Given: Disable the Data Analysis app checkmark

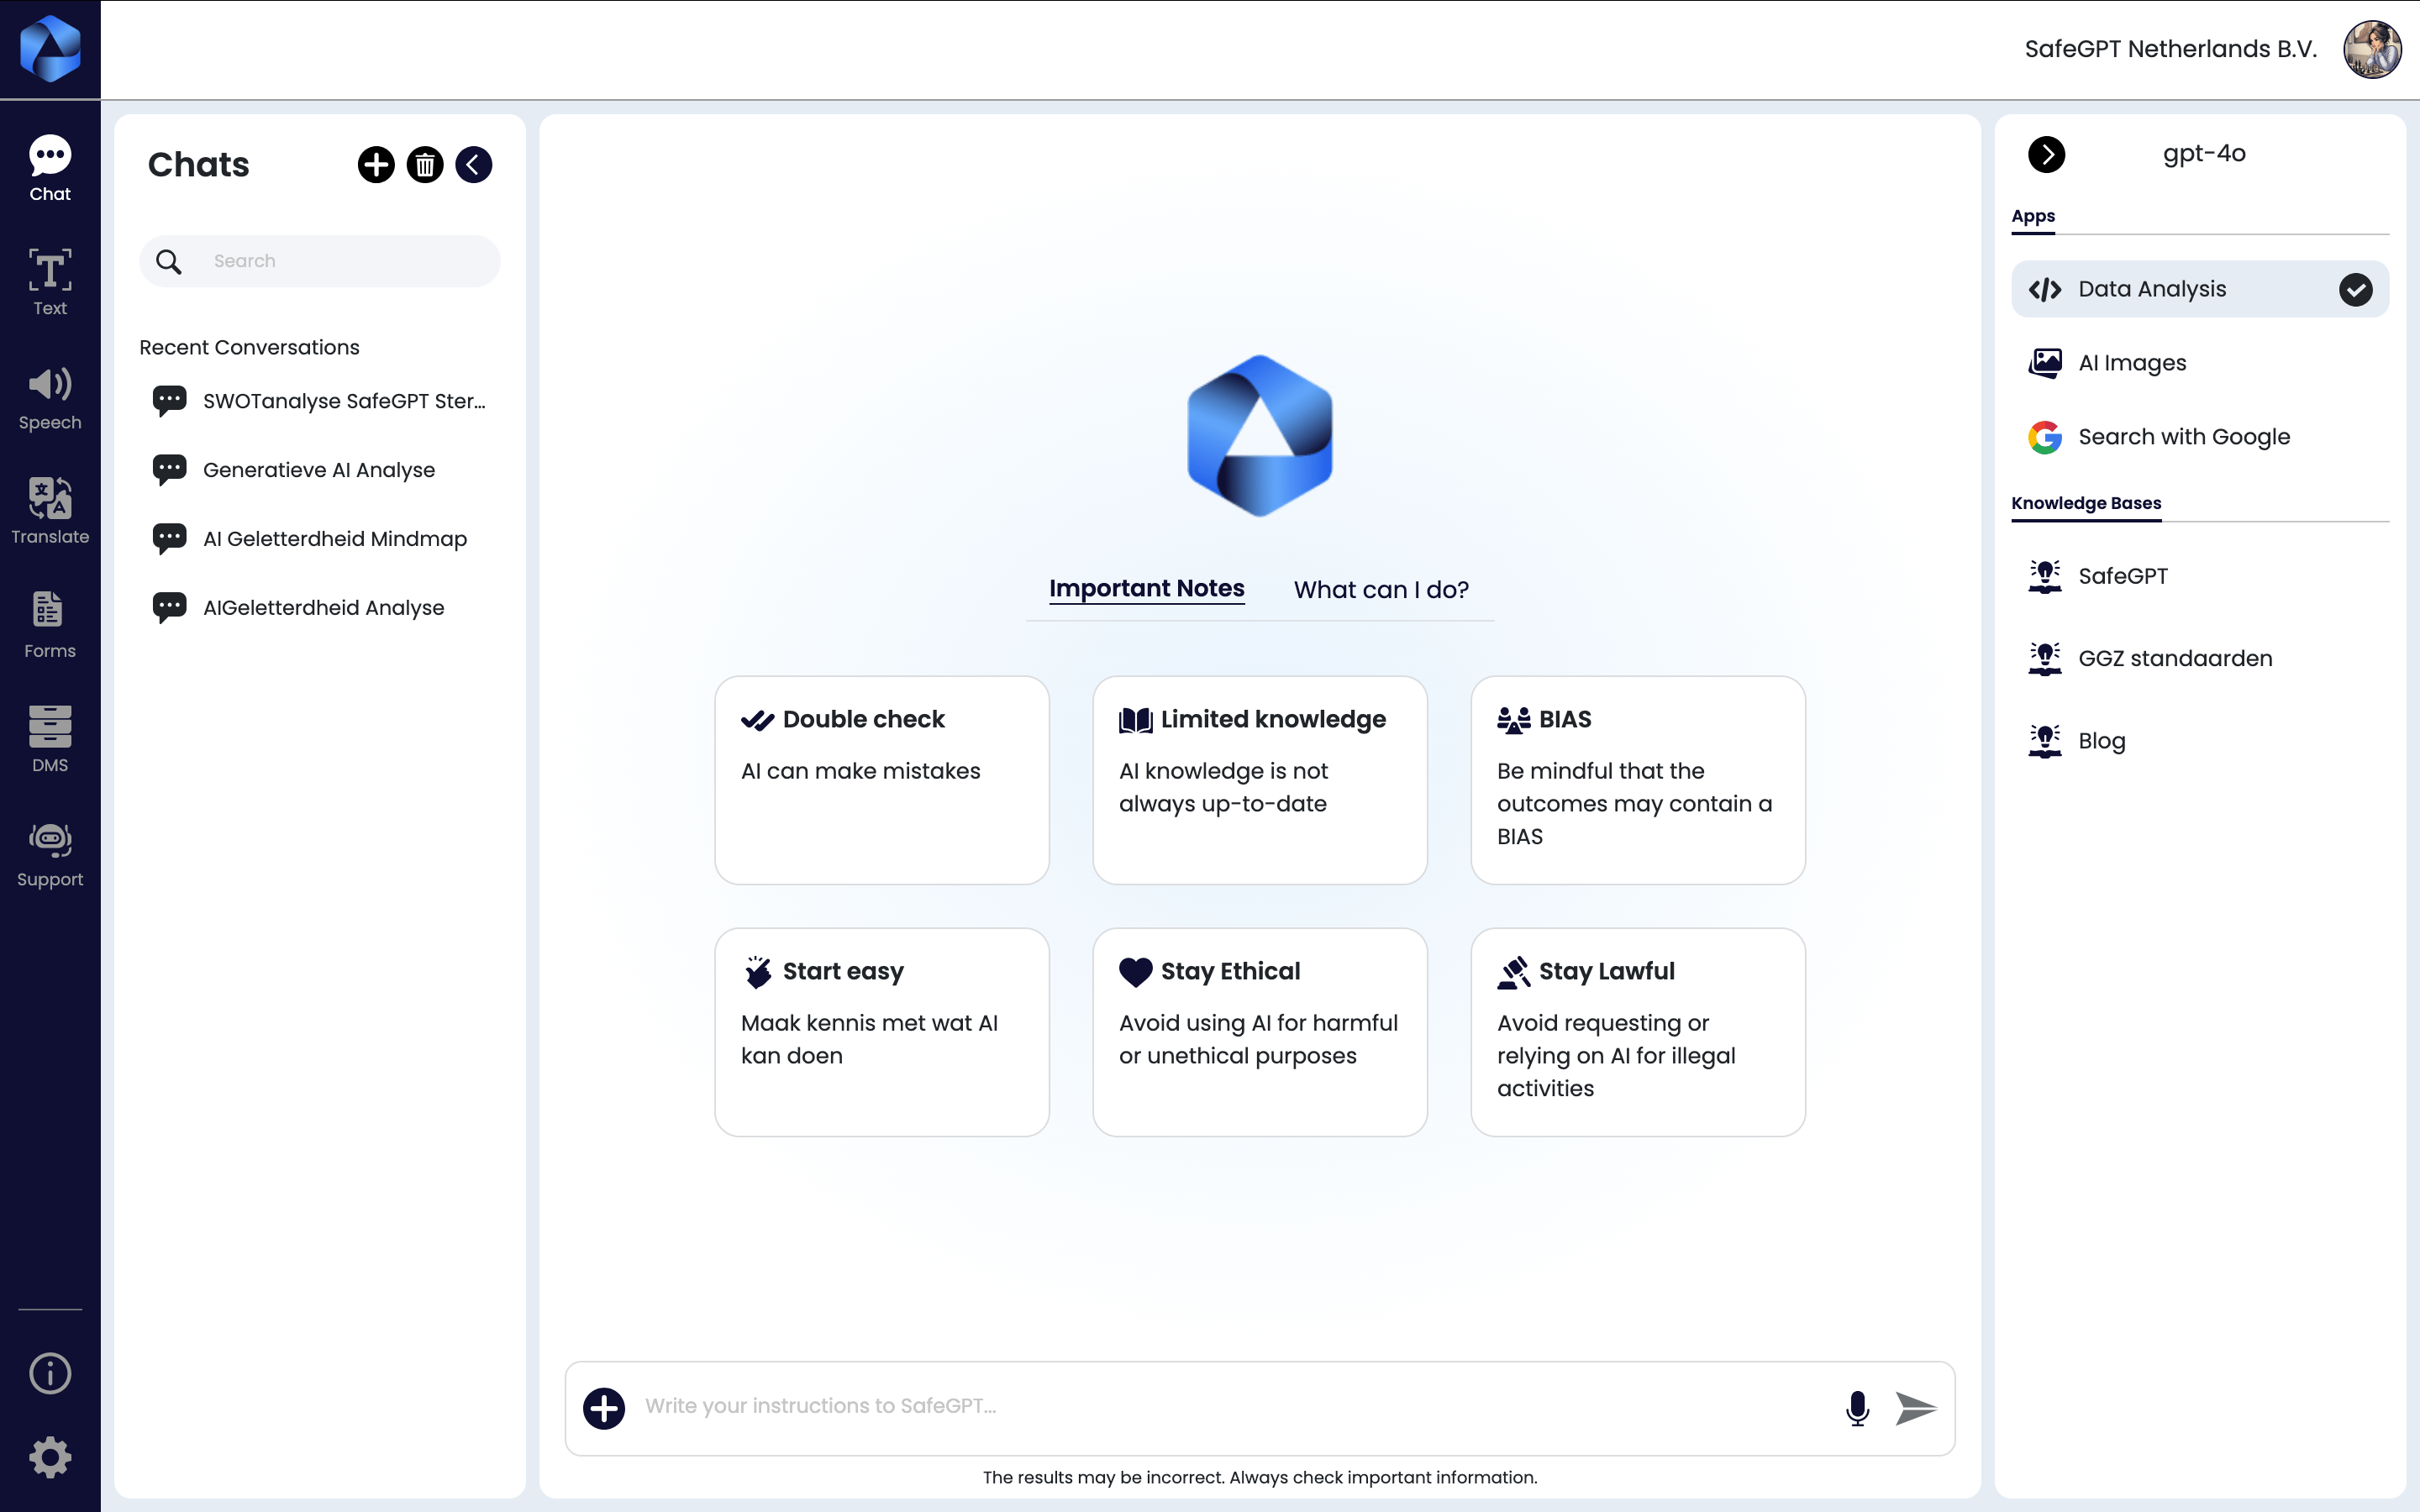Looking at the screenshot, I should pyautogui.click(x=2355, y=290).
